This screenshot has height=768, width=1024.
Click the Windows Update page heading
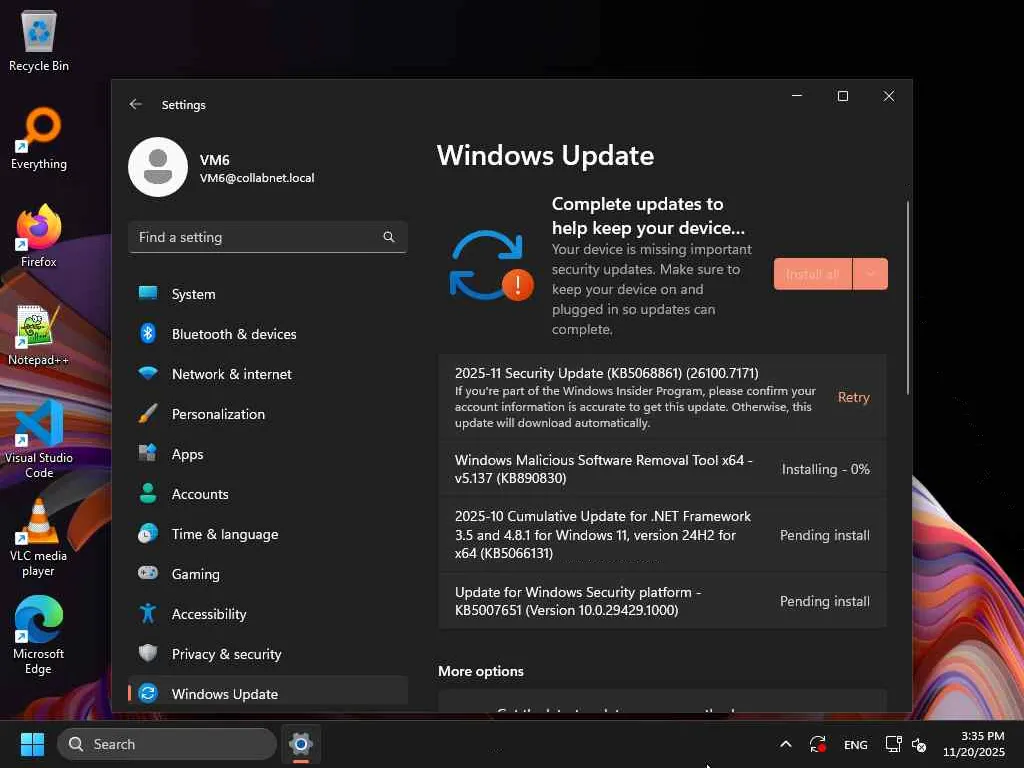pyautogui.click(x=545, y=155)
